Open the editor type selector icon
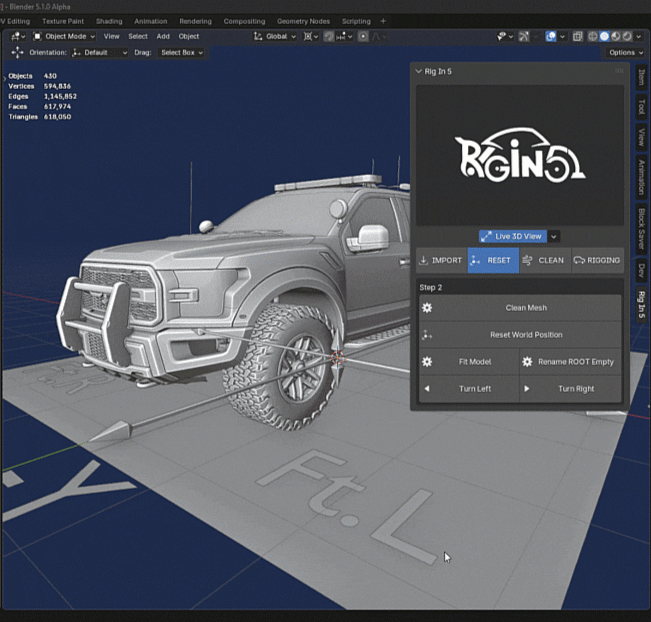The height and width of the screenshot is (622, 651). pyautogui.click(x=18, y=37)
